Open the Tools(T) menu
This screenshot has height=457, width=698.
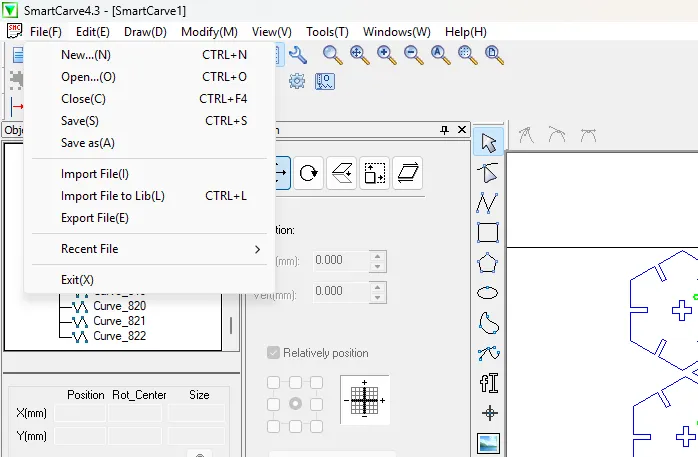tap(327, 32)
